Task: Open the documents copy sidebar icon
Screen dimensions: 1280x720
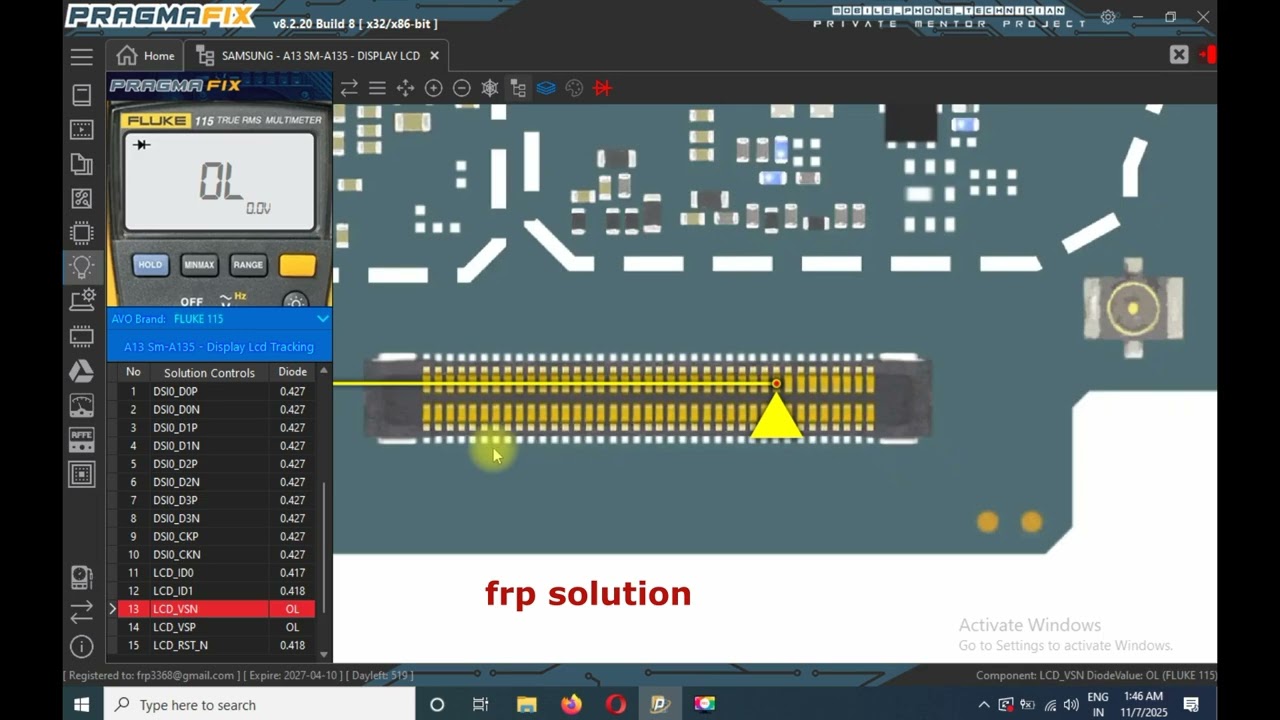Action: tap(82, 164)
